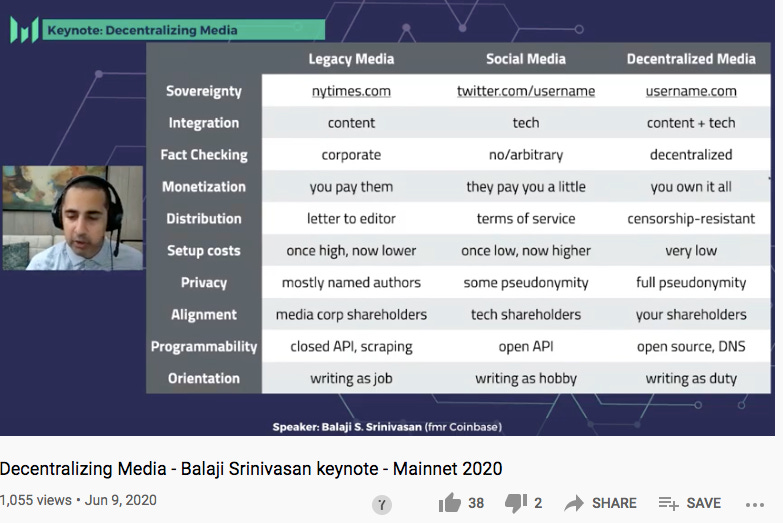Click the 'Jun 9, 2020' date text
The image size is (783, 523).
coord(120,500)
